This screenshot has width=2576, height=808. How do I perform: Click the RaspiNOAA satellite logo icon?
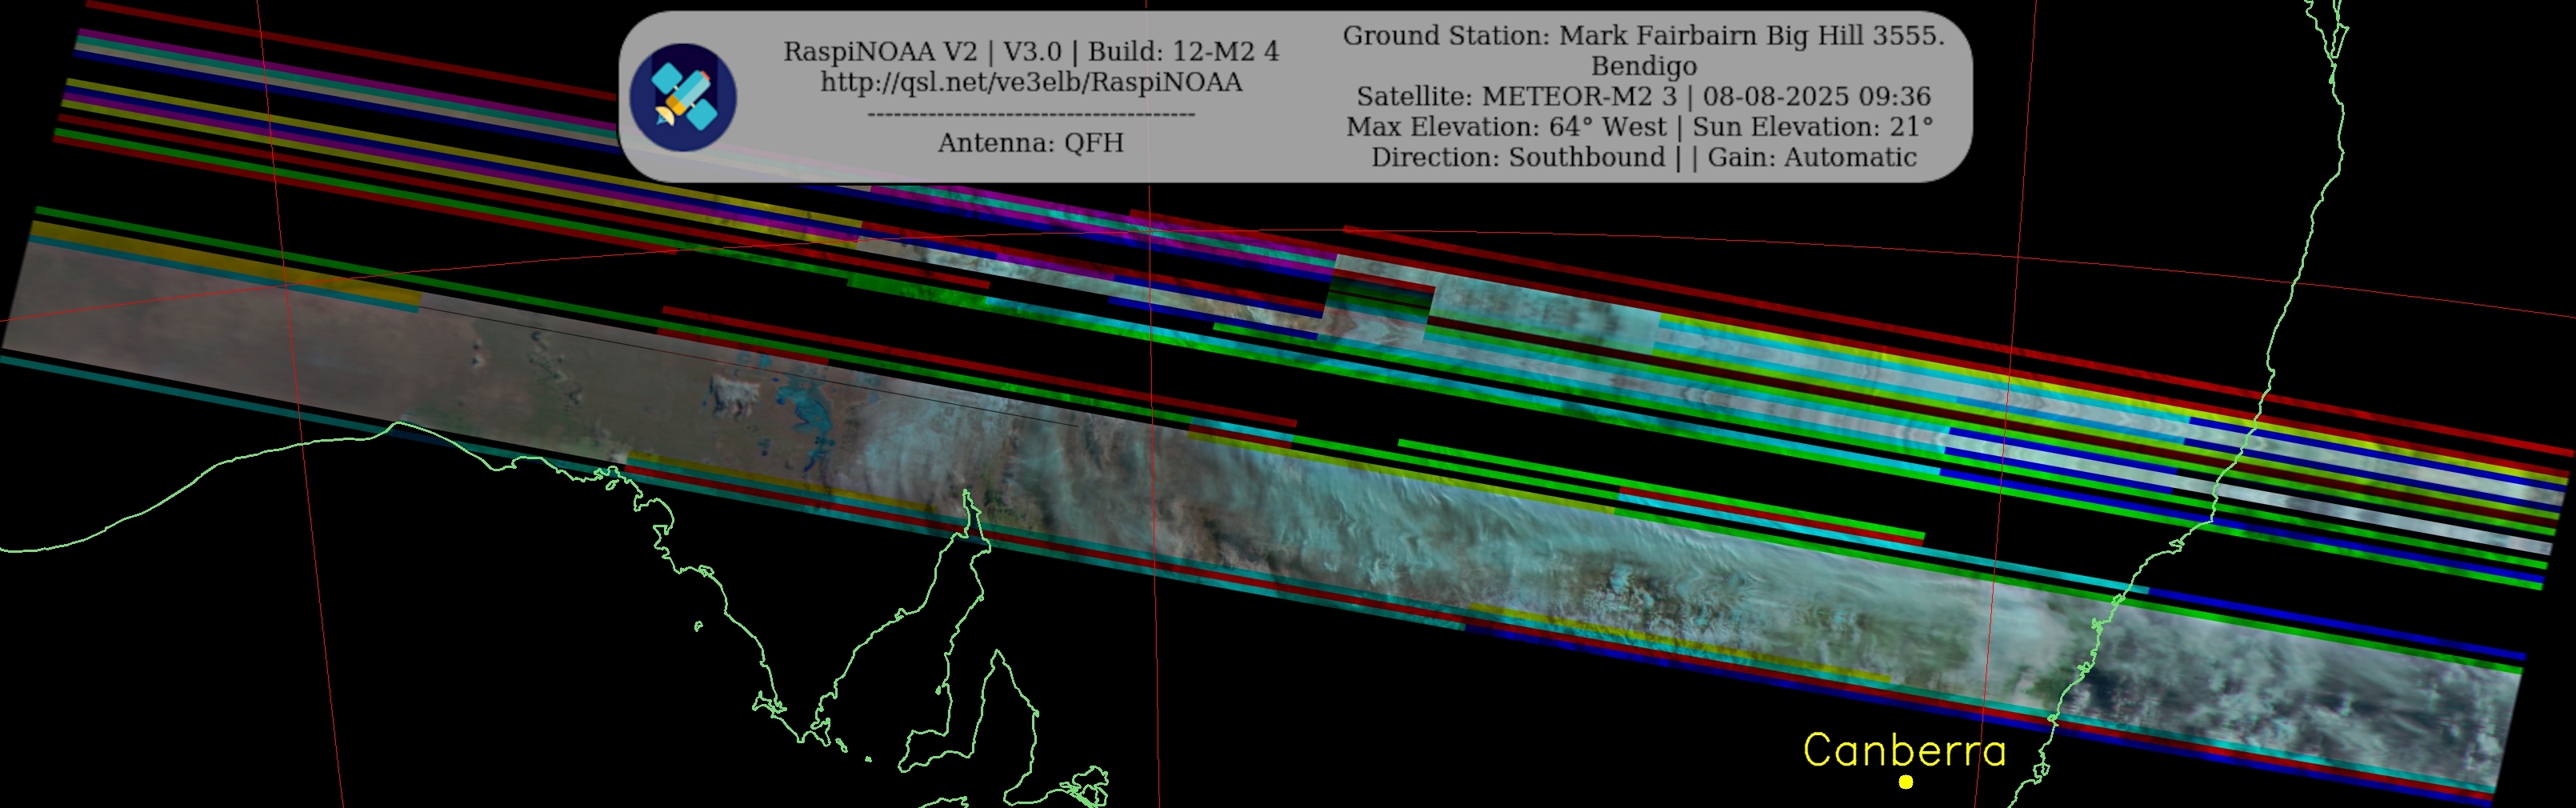(x=683, y=97)
